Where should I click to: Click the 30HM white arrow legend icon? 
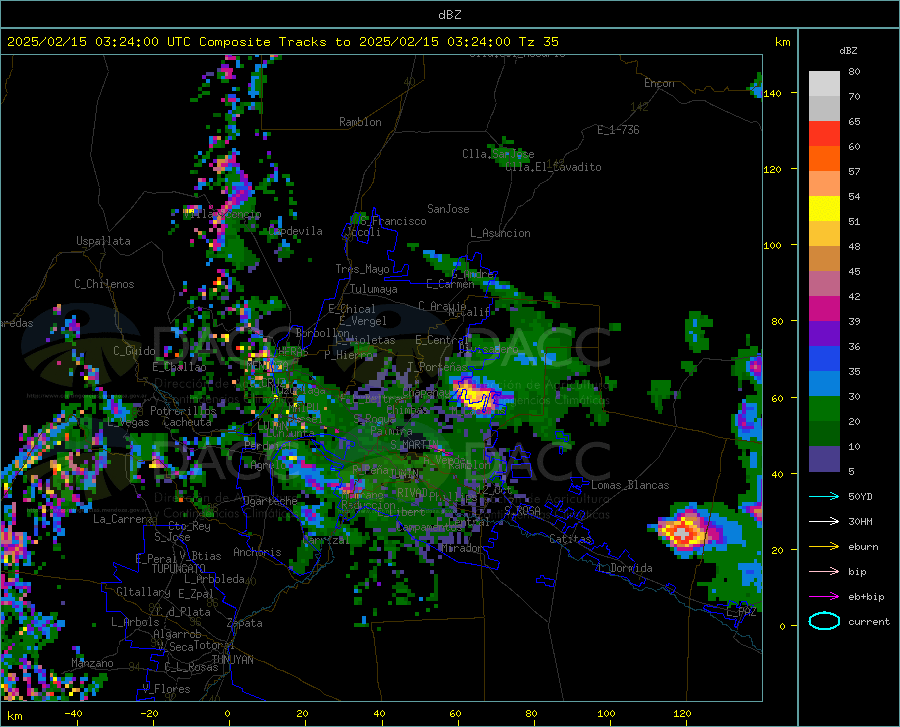pyautogui.click(x=824, y=522)
